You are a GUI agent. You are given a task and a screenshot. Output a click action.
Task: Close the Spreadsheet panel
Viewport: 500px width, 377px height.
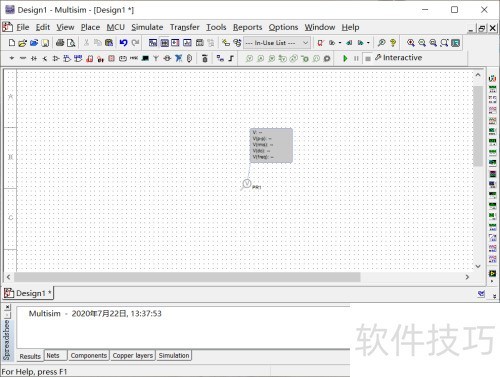[8, 306]
